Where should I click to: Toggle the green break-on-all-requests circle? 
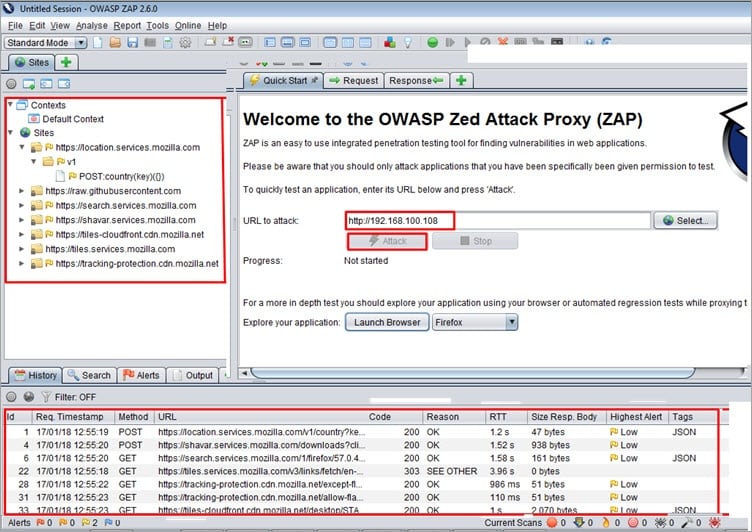433,43
